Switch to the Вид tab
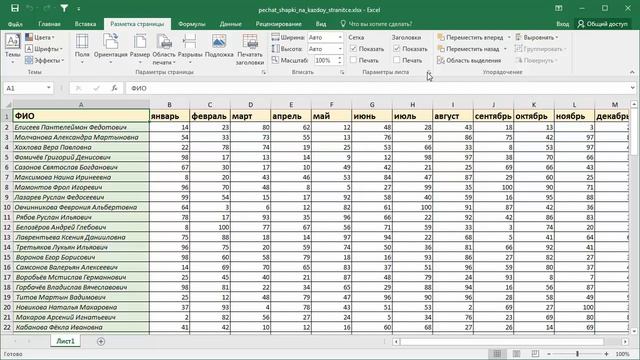Viewport: 640px width, 360px height. tap(321, 24)
